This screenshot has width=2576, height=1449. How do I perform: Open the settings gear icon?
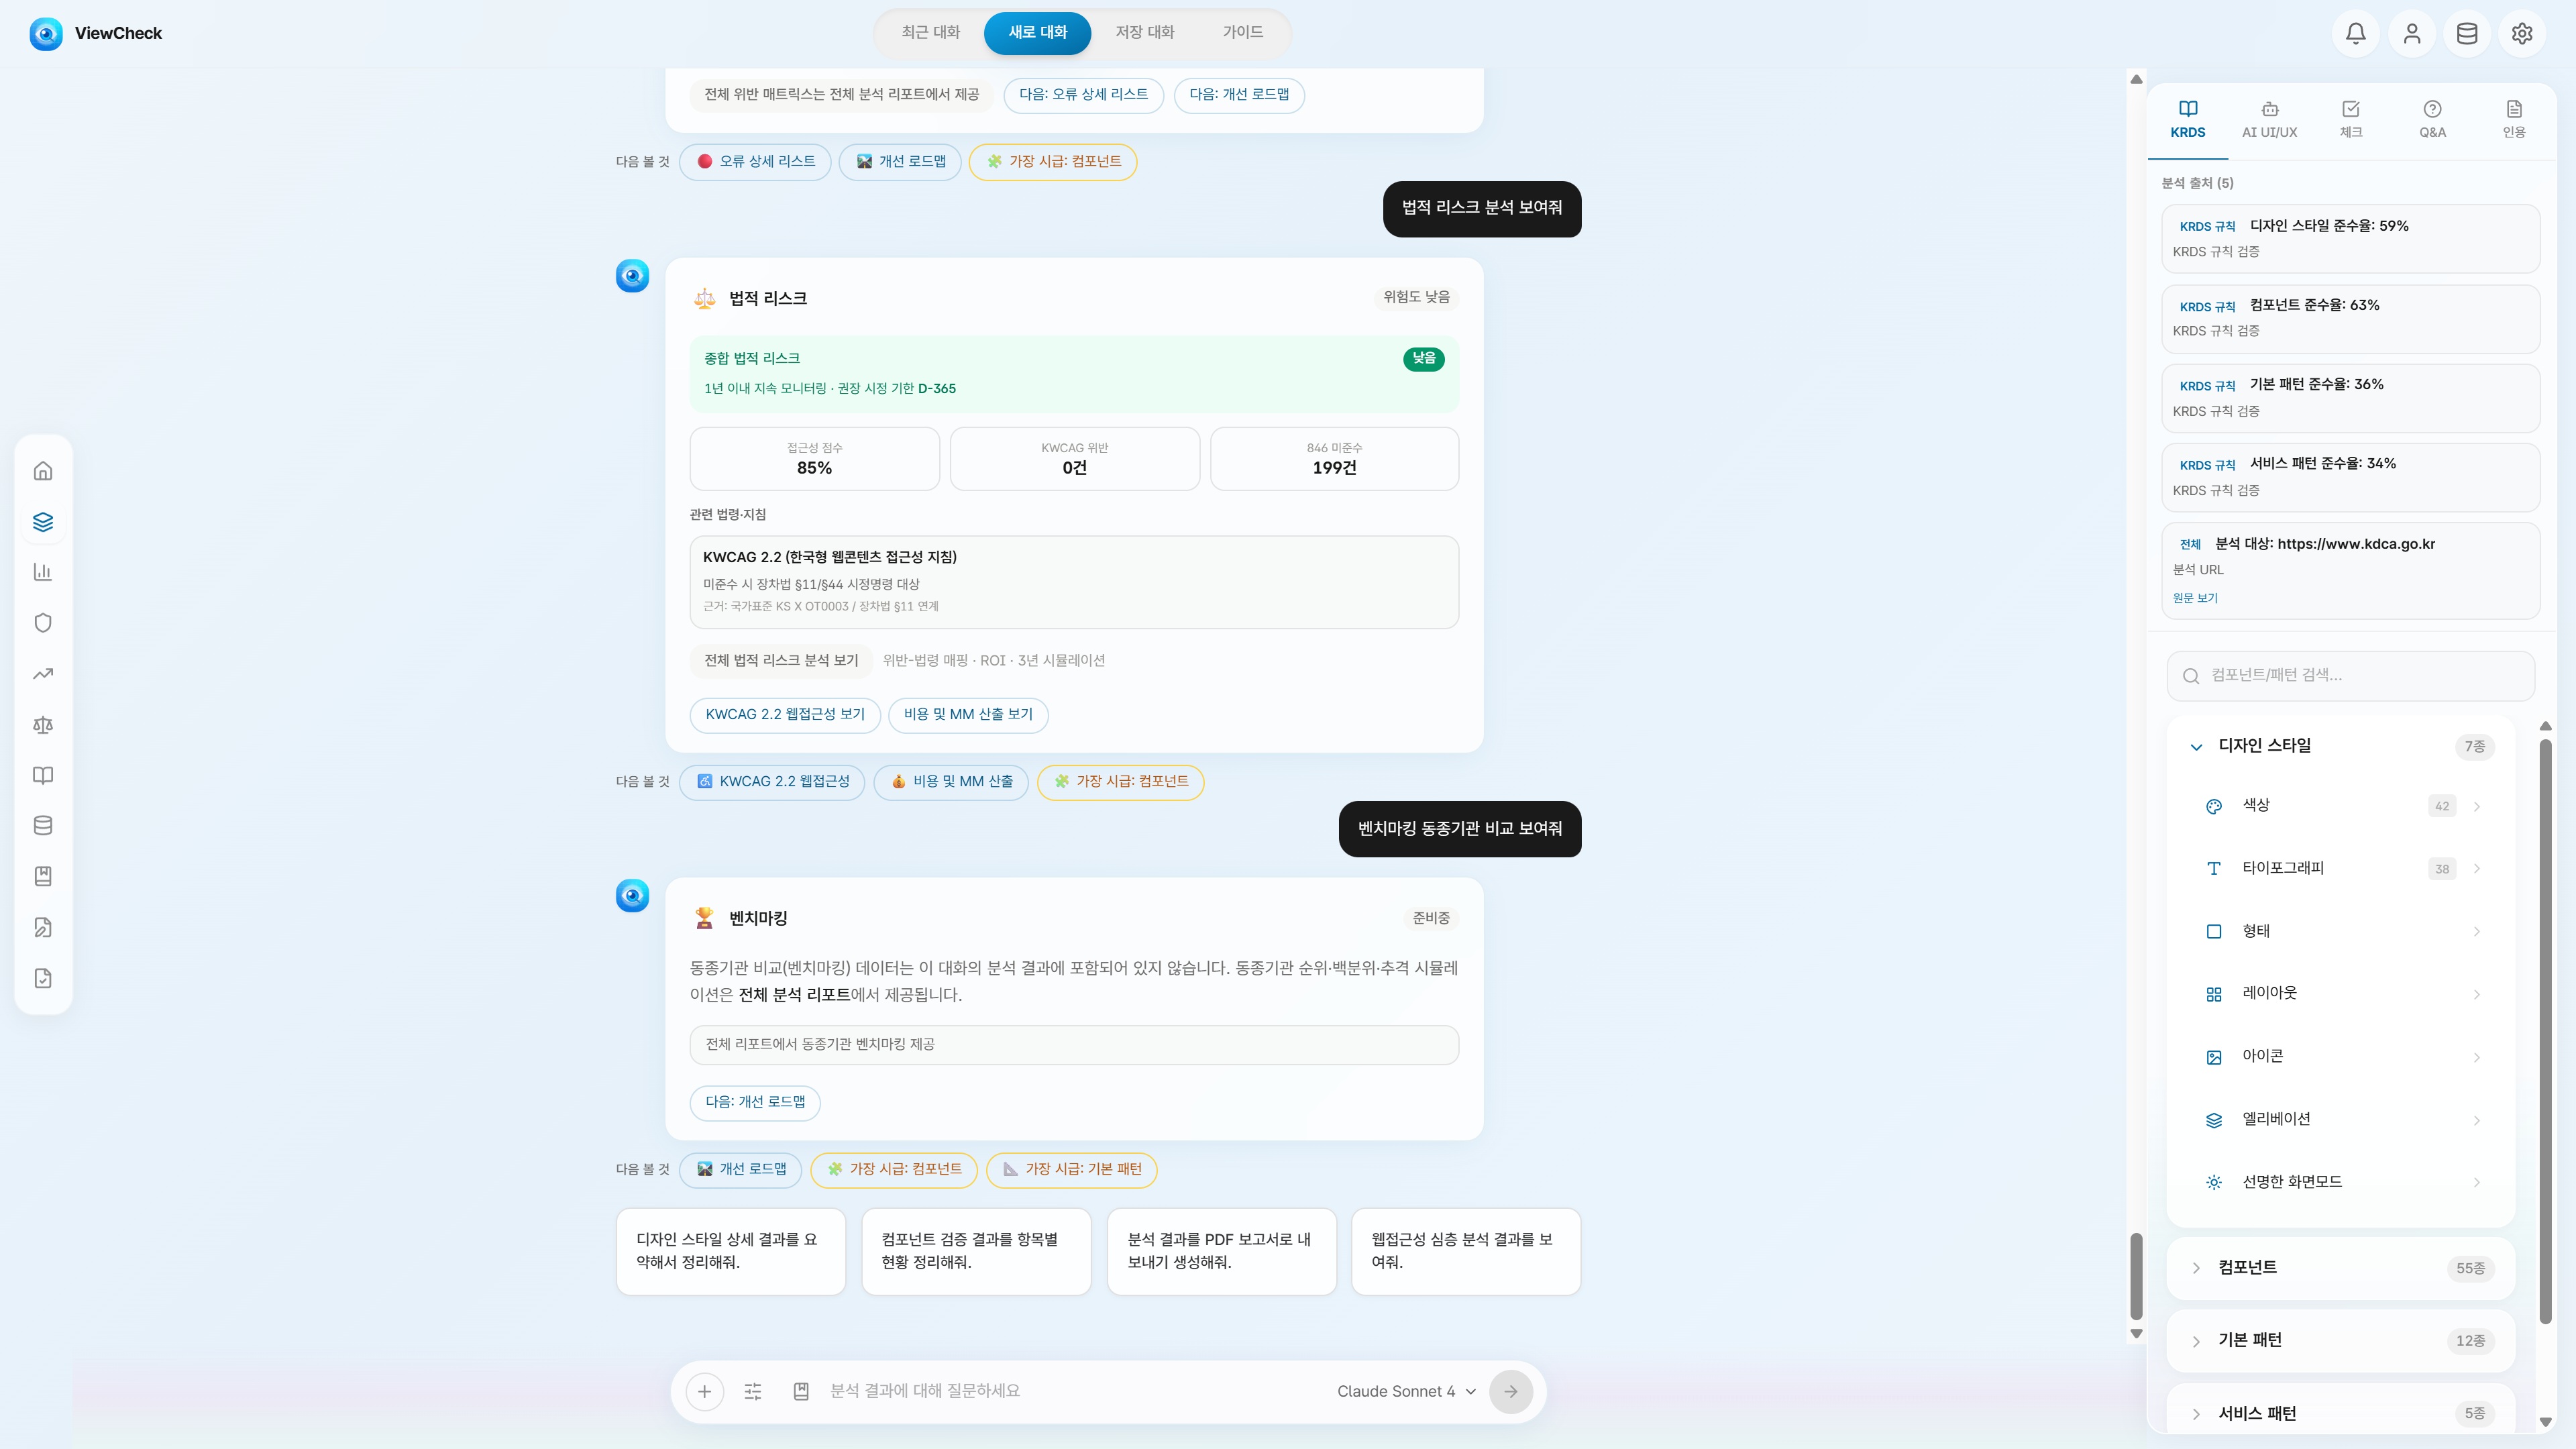tap(2521, 33)
